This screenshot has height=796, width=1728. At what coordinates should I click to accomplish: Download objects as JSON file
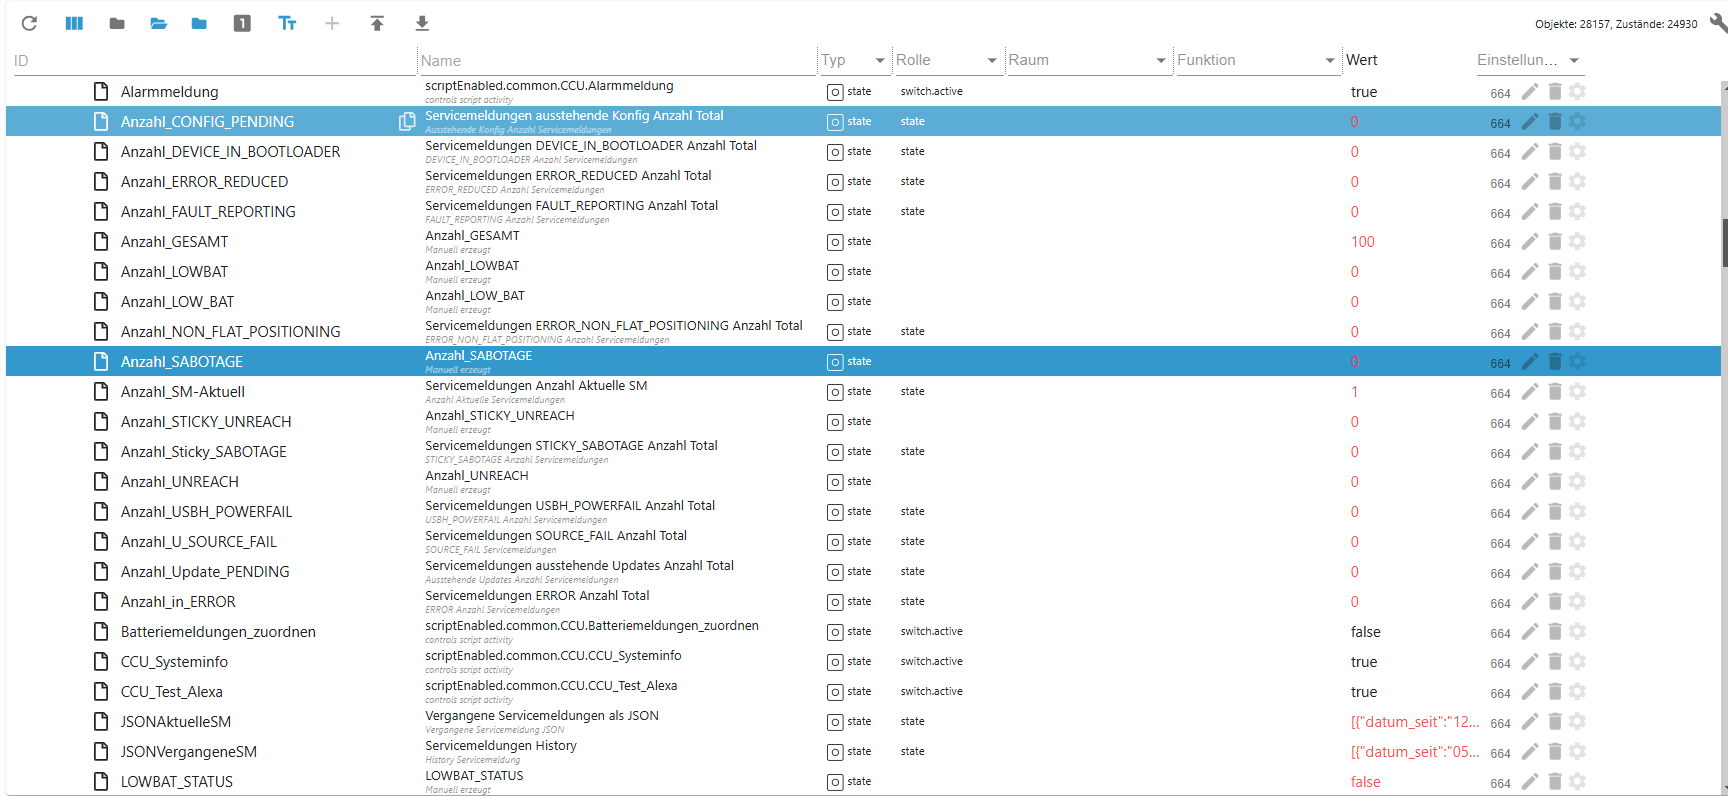[422, 23]
